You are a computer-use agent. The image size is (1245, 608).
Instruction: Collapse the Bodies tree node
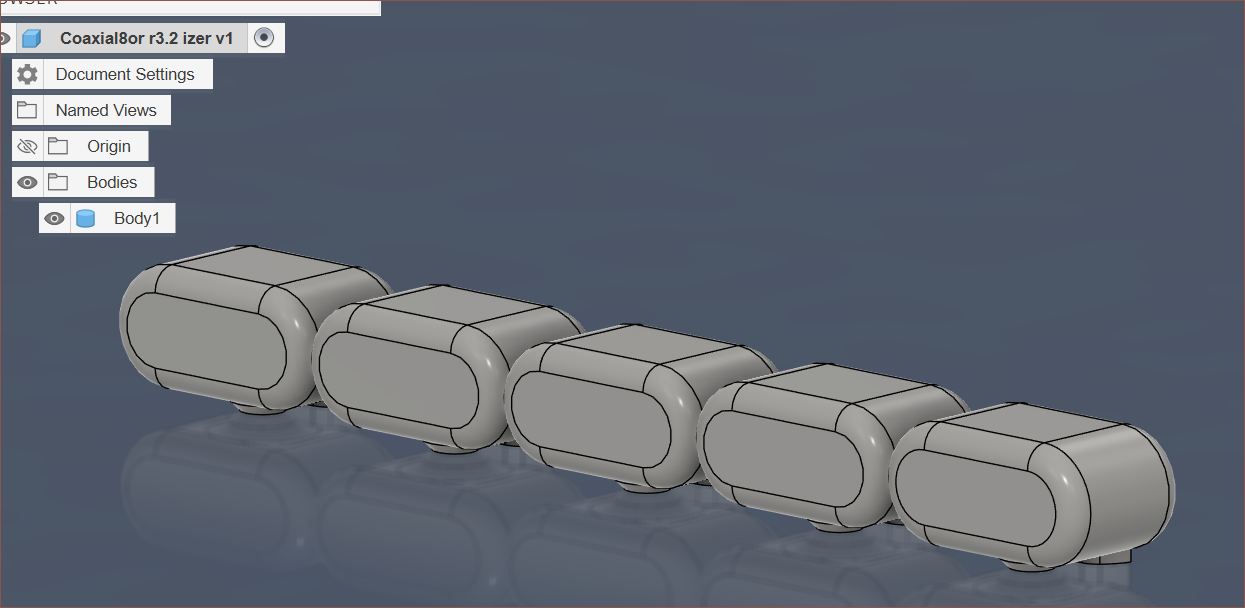112,182
